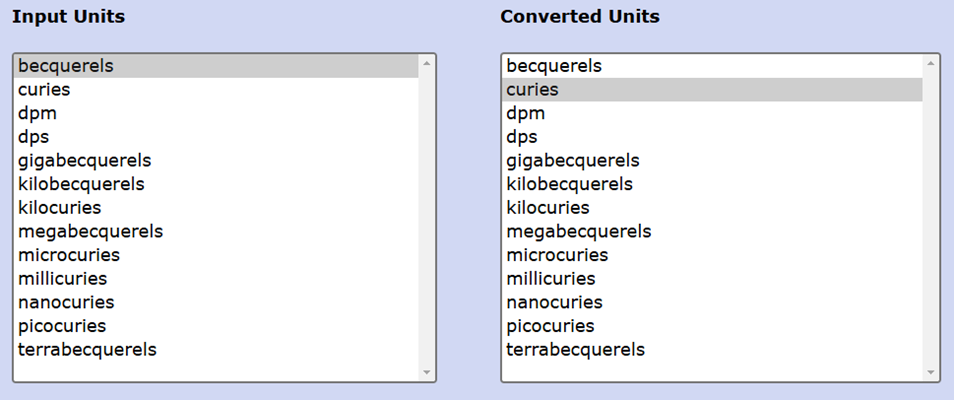Select becquerels in Converted Units list
This screenshot has height=400, width=954.
point(554,66)
